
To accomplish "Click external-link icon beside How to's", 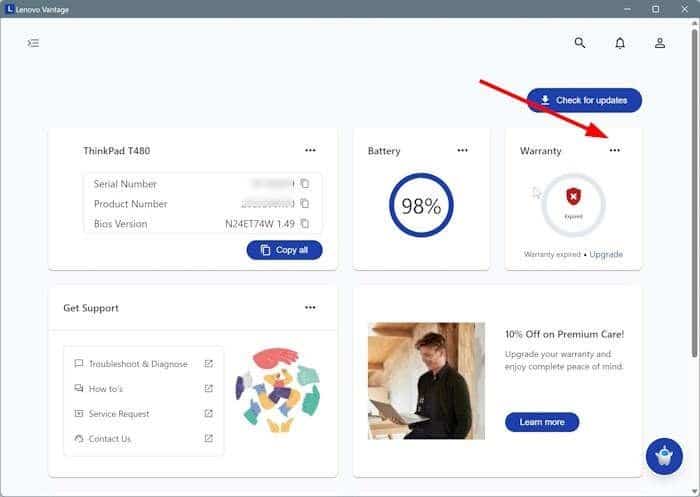I will [x=208, y=388].
